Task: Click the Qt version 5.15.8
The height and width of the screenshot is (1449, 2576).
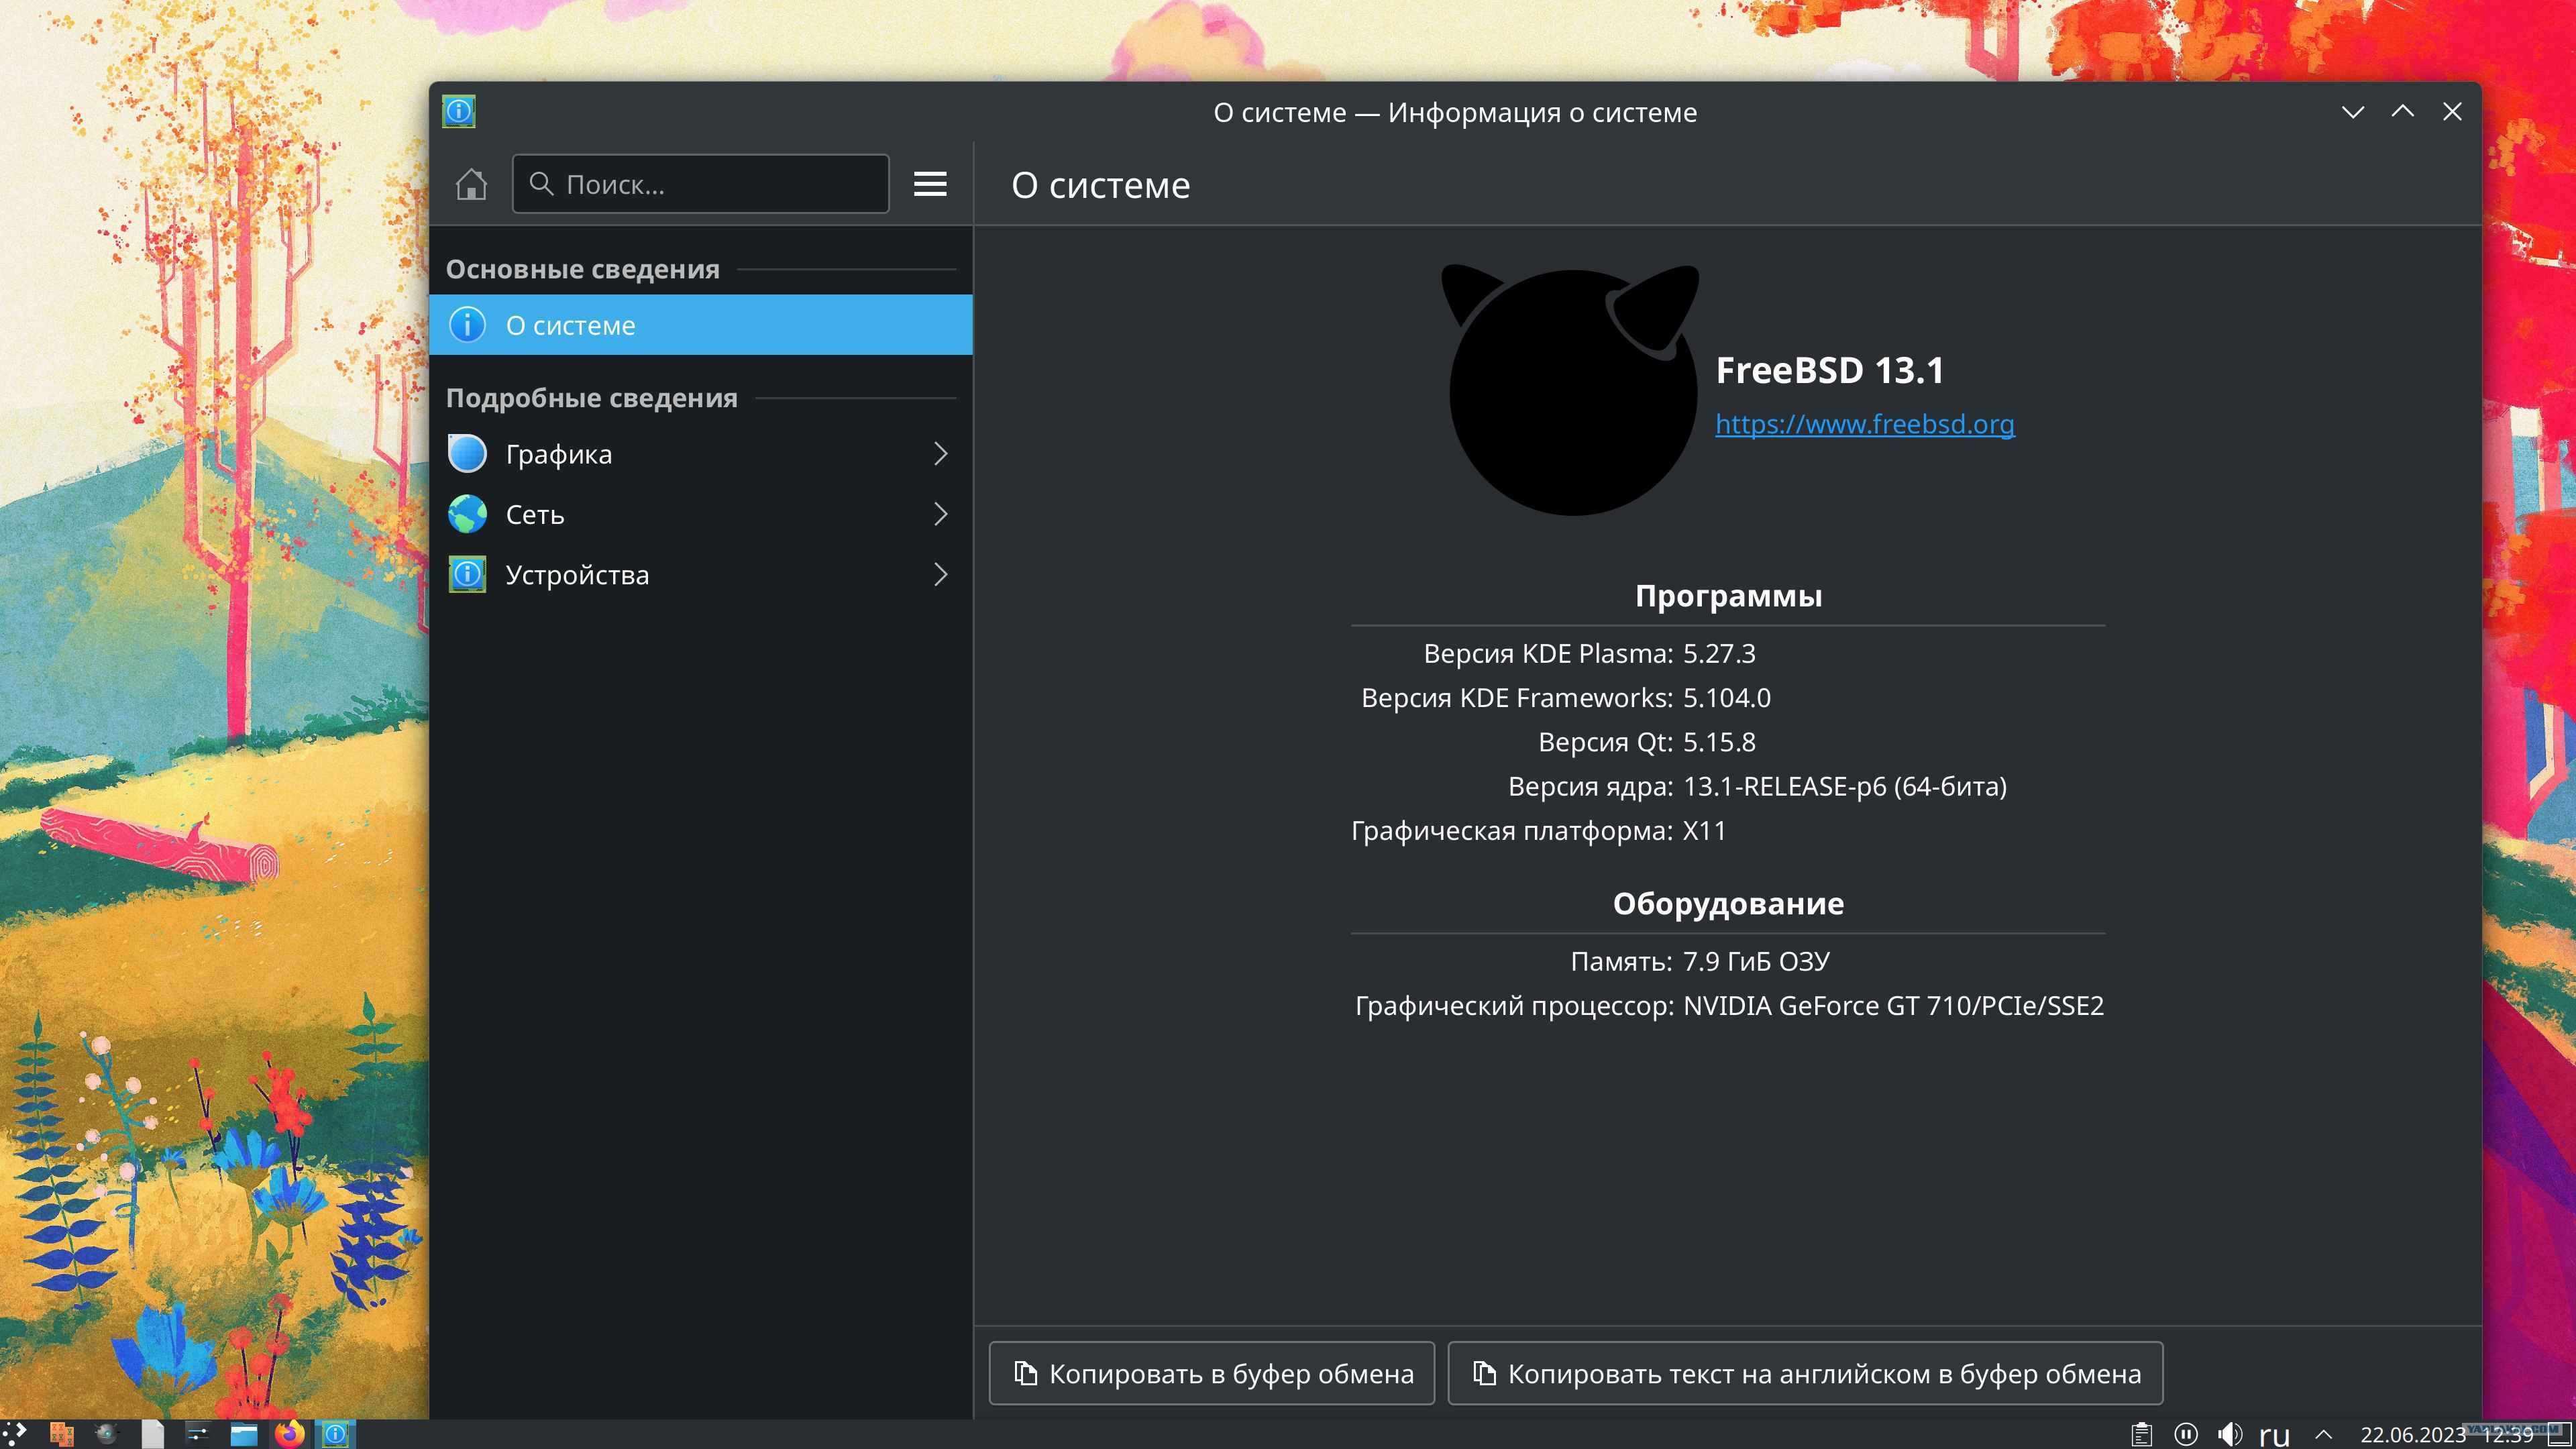Action: click(x=1719, y=742)
